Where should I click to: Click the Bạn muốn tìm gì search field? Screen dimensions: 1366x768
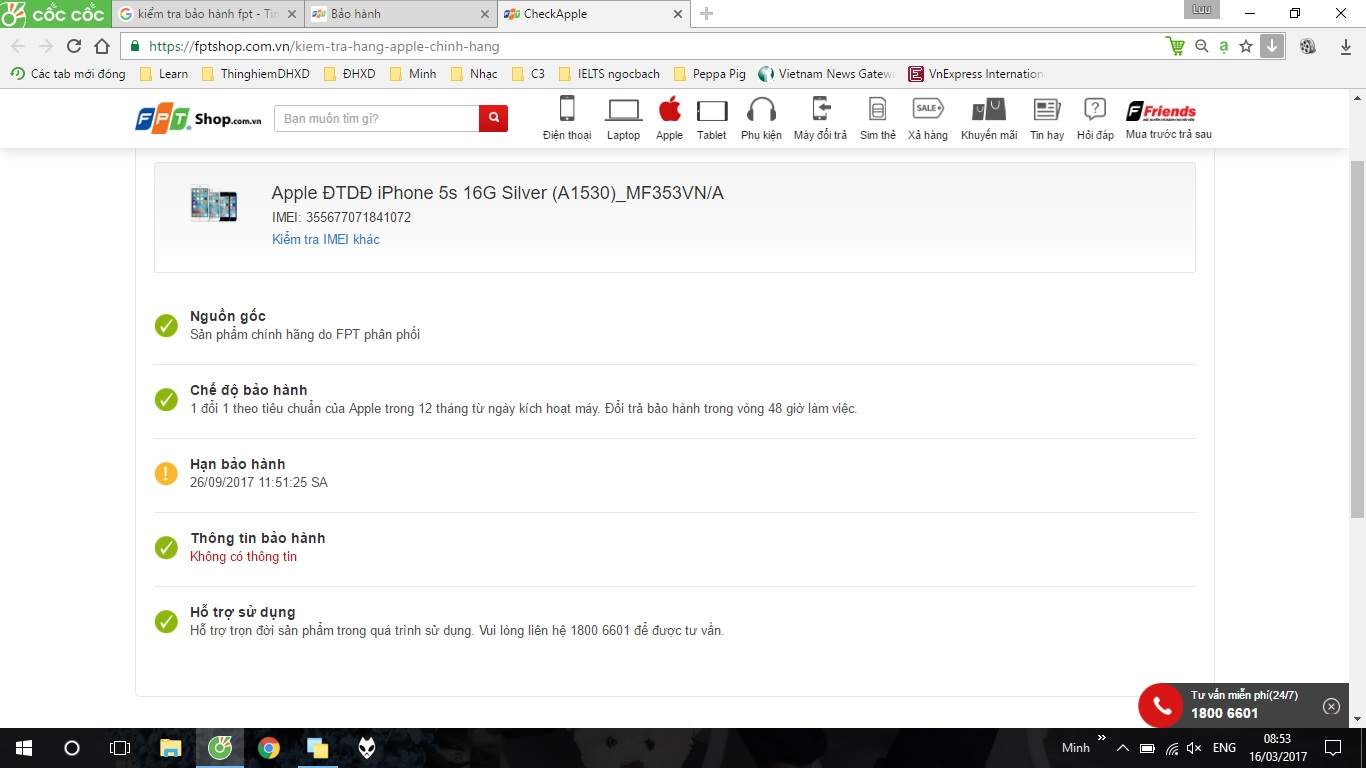(x=377, y=118)
